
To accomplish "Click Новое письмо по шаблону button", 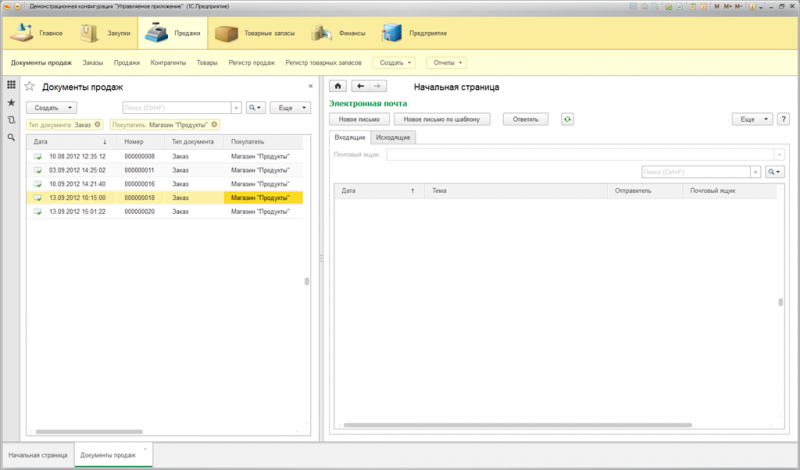I will click(442, 119).
